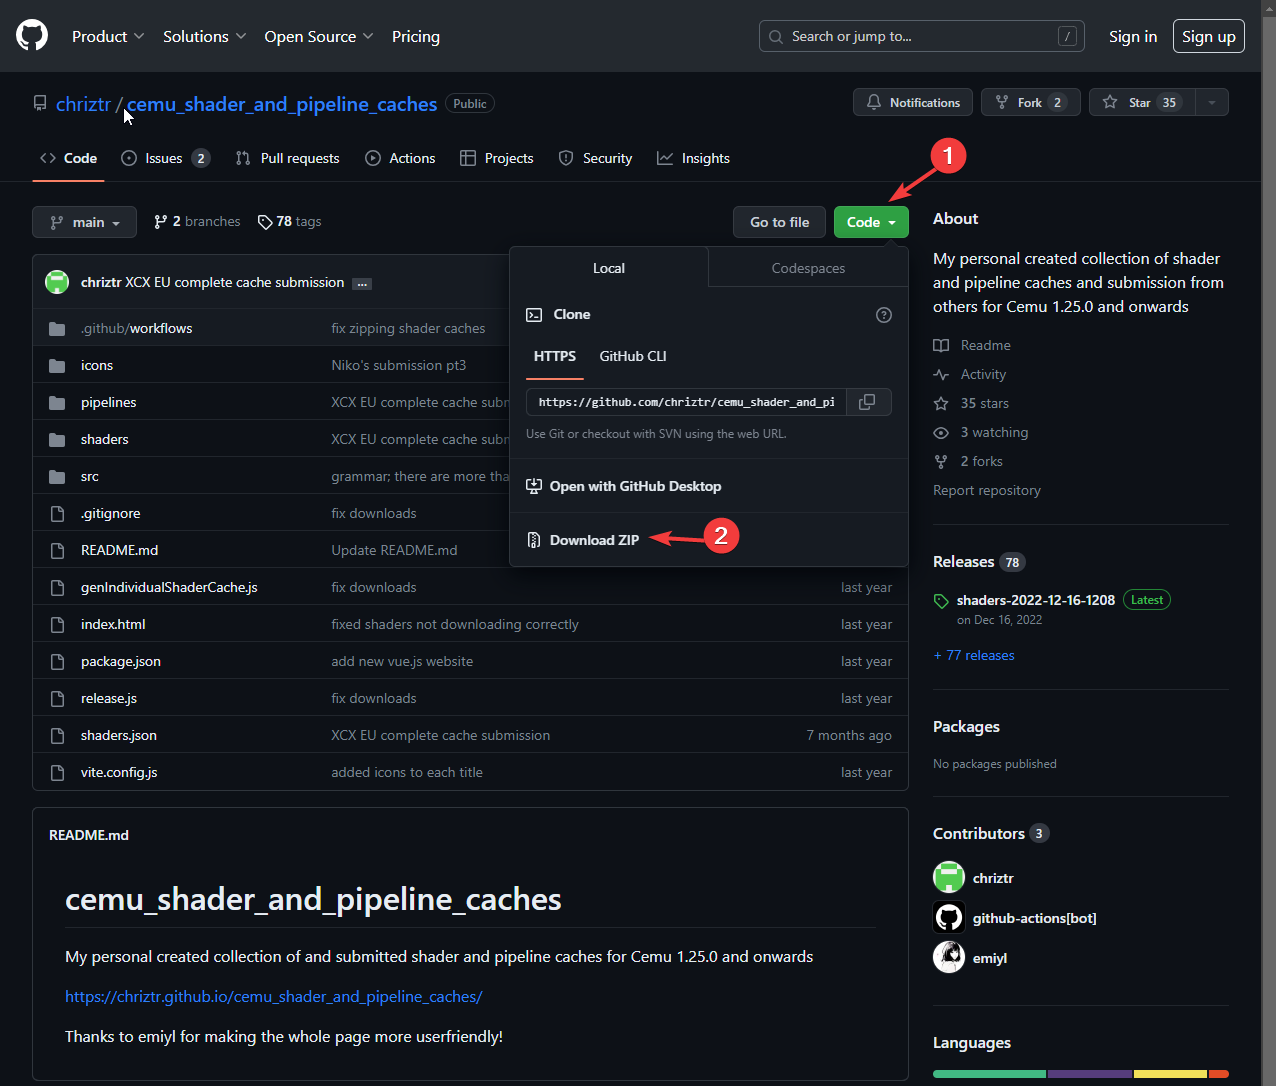Screen dimensions: 1276x1086
Task: Click the languages color bar
Action: point(1081,1074)
